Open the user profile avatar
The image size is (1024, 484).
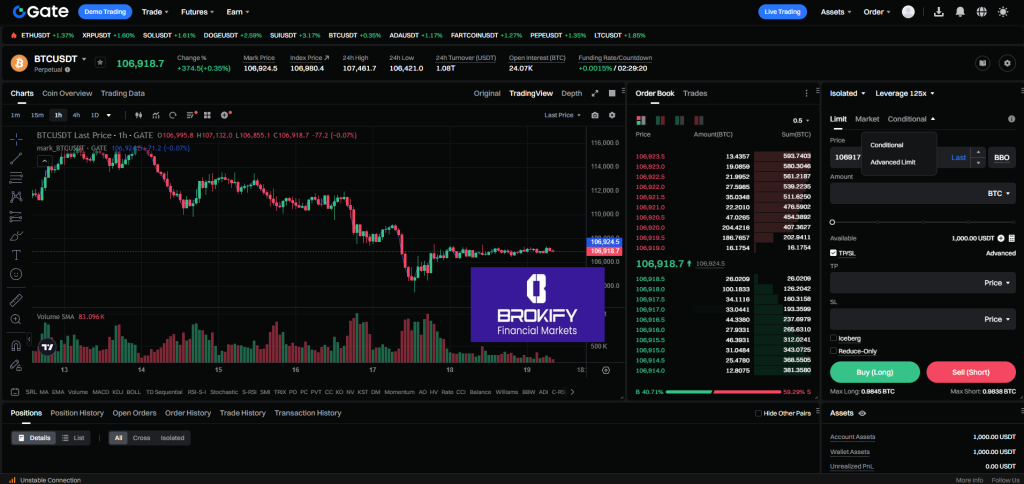coord(908,12)
